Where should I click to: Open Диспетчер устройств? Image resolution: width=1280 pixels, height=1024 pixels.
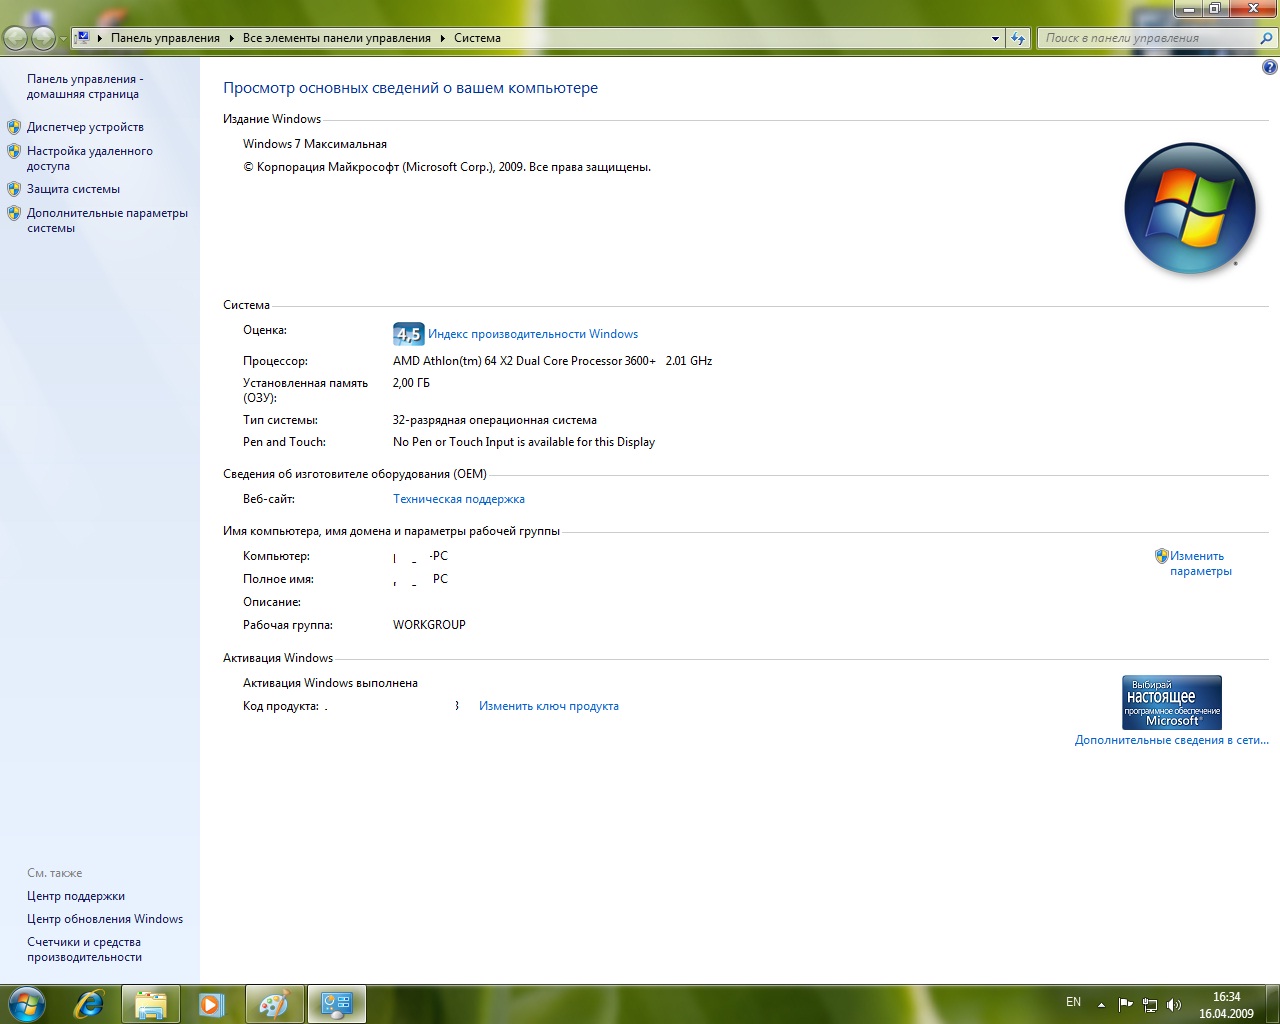[85, 127]
